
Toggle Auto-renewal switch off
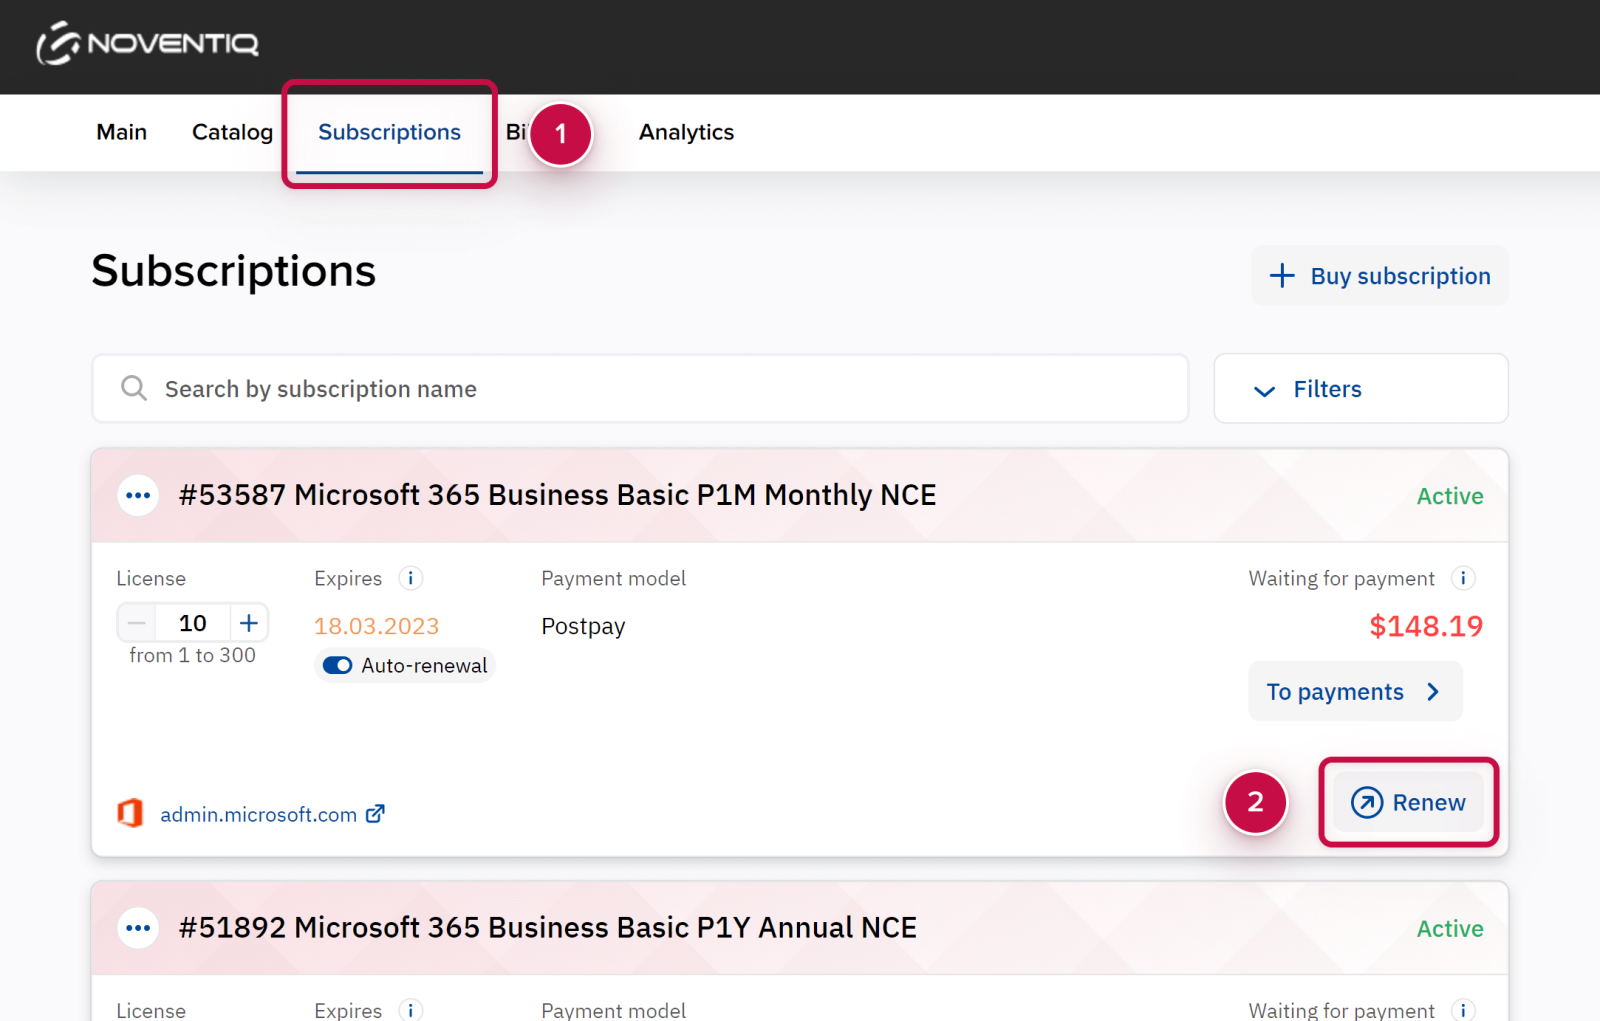point(337,666)
